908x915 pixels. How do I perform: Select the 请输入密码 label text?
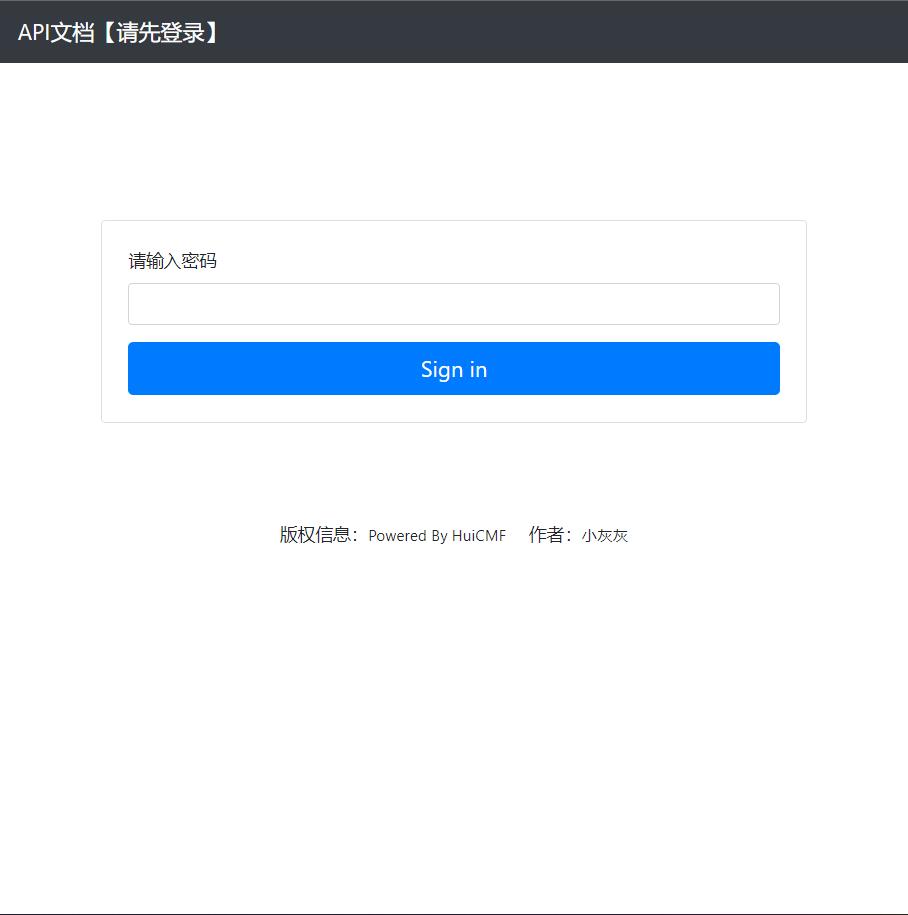172,261
